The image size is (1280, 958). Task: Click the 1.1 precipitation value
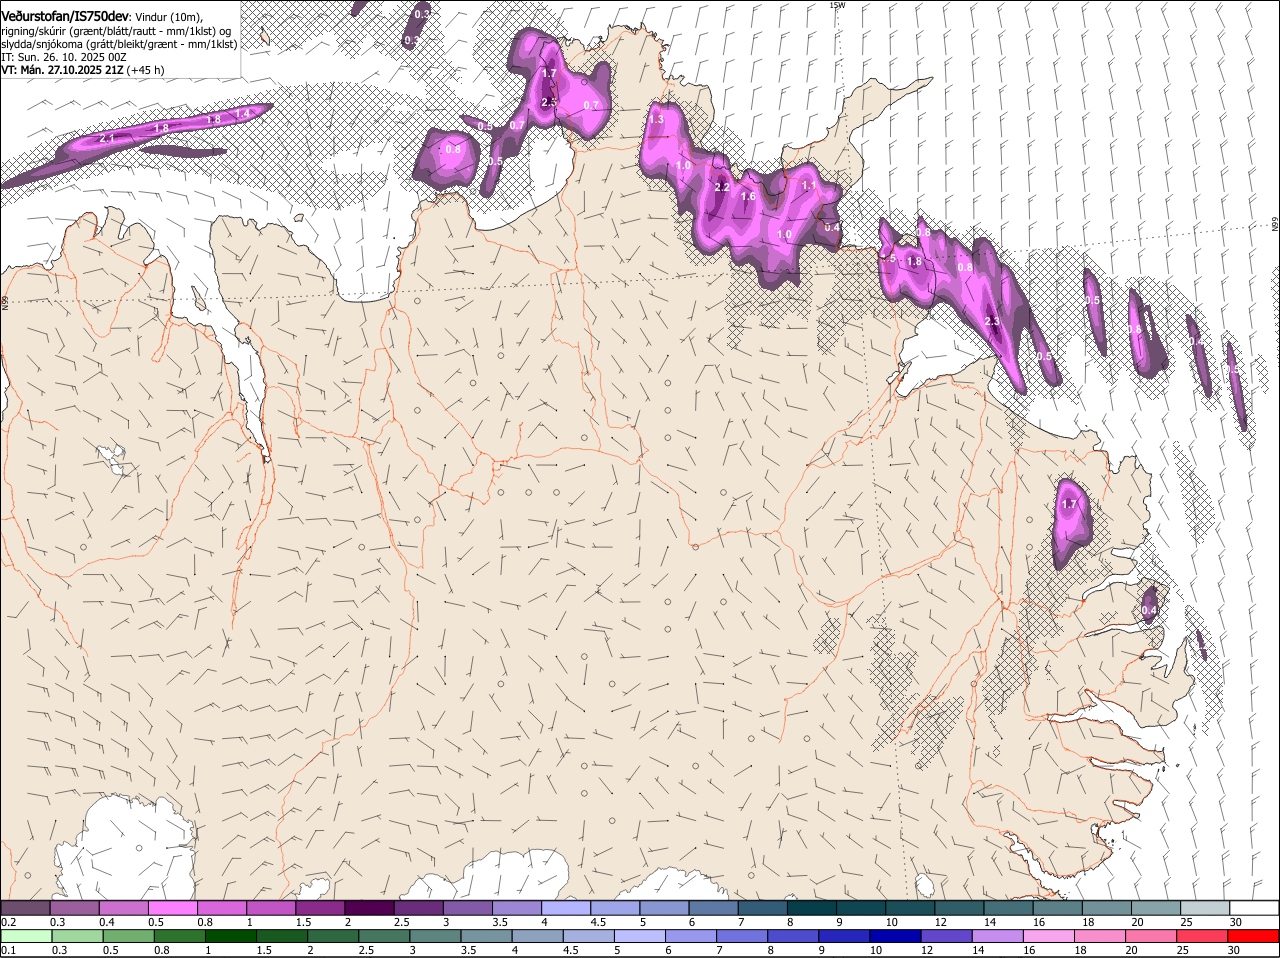[x=809, y=185]
